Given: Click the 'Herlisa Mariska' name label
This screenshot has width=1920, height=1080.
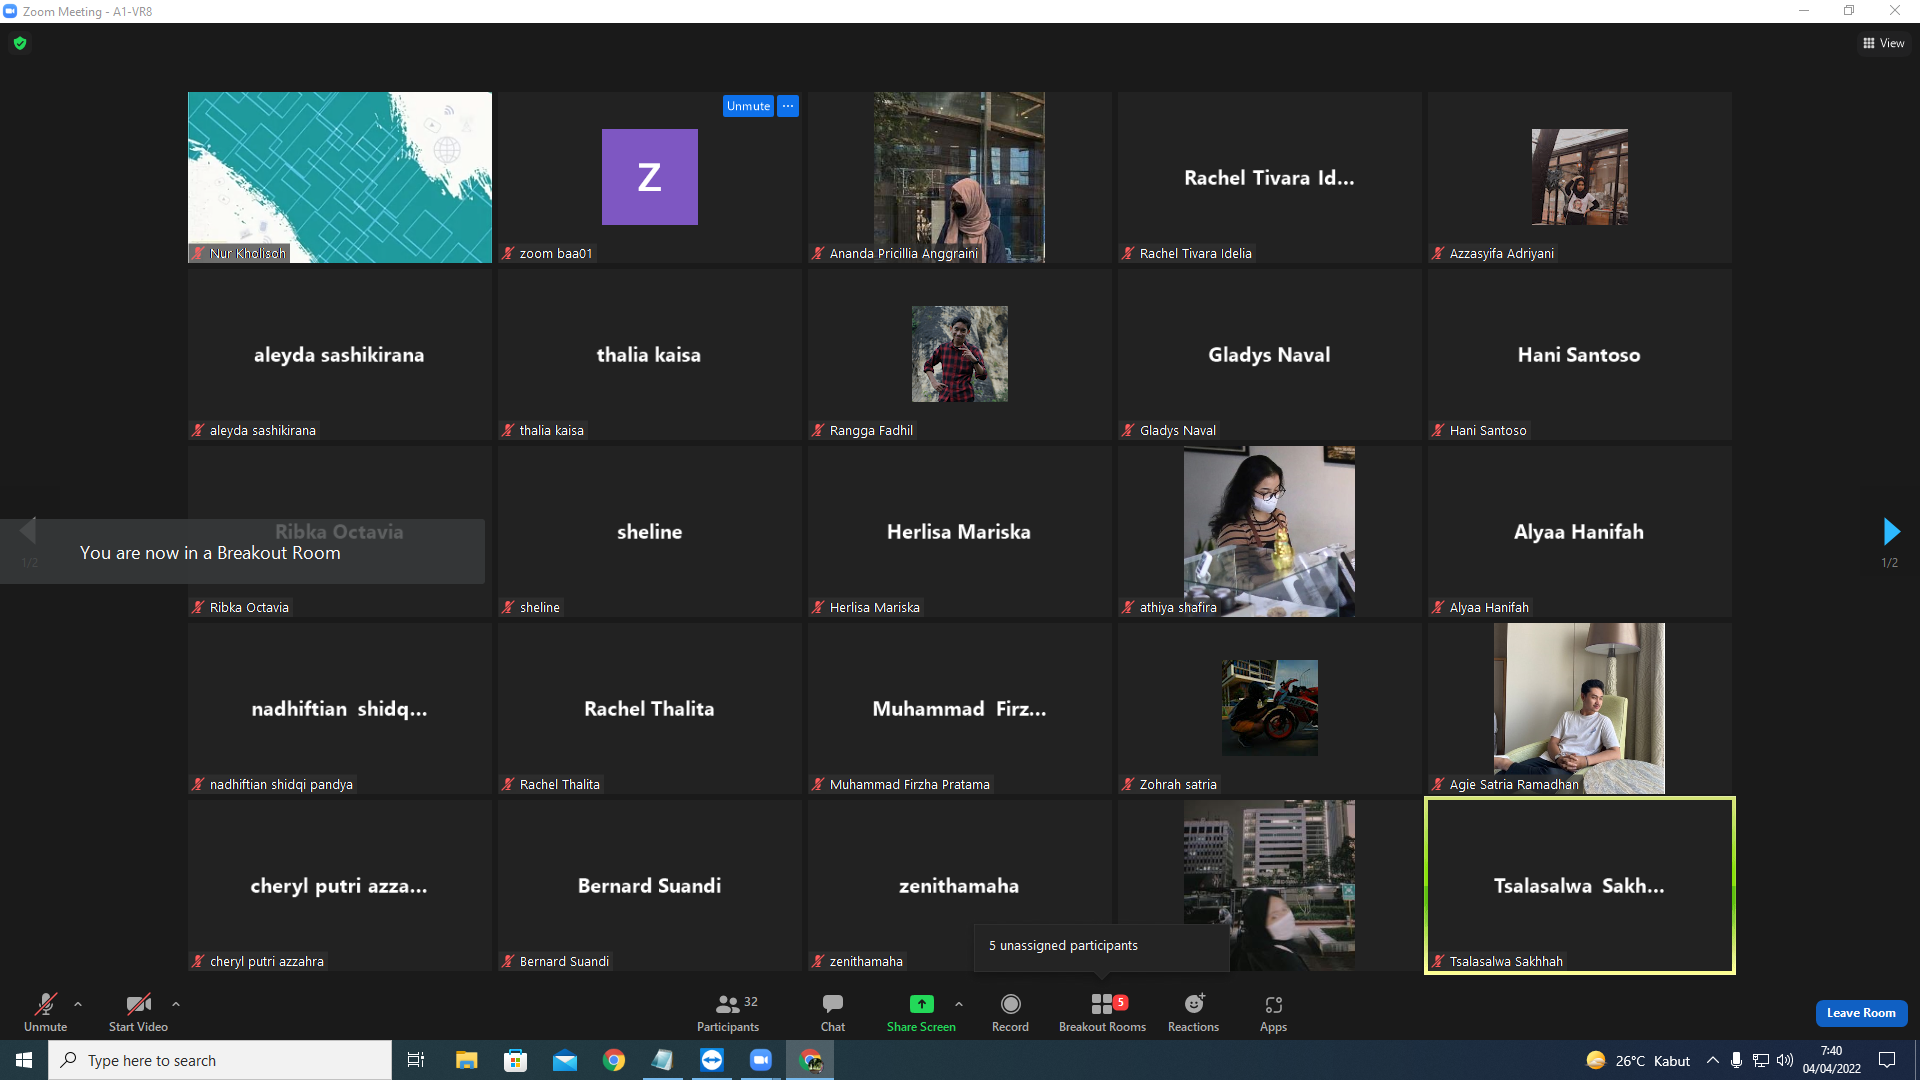Looking at the screenshot, I should (875, 608).
